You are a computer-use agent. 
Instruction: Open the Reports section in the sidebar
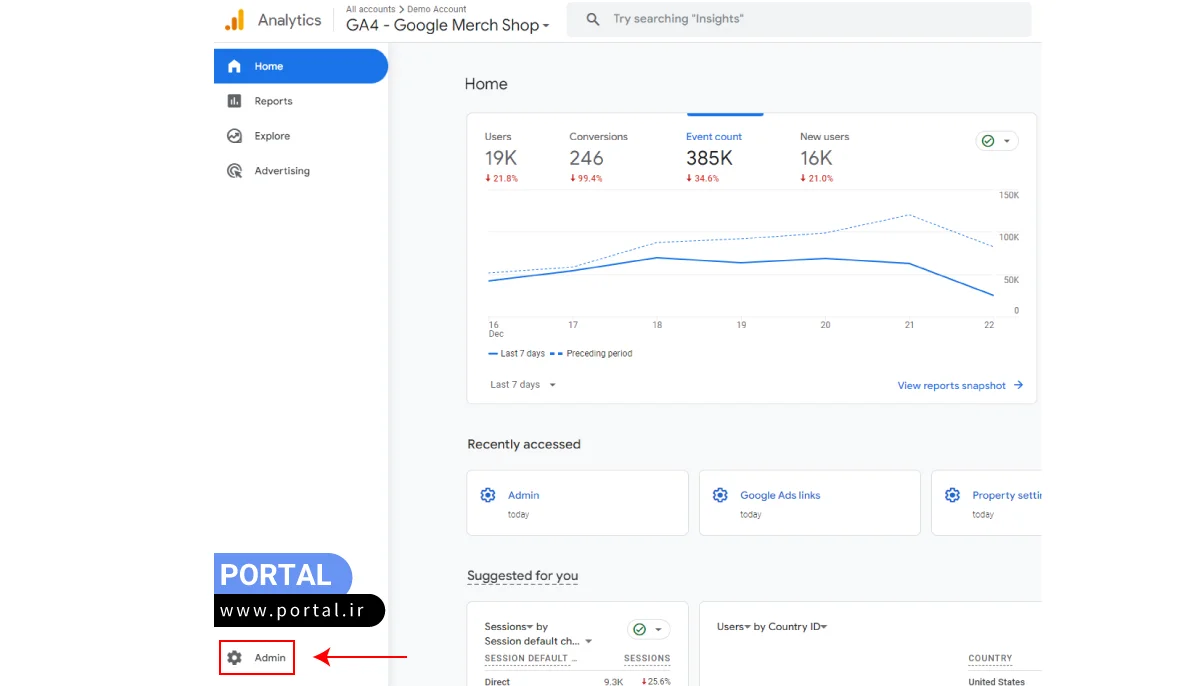[x=274, y=100]
